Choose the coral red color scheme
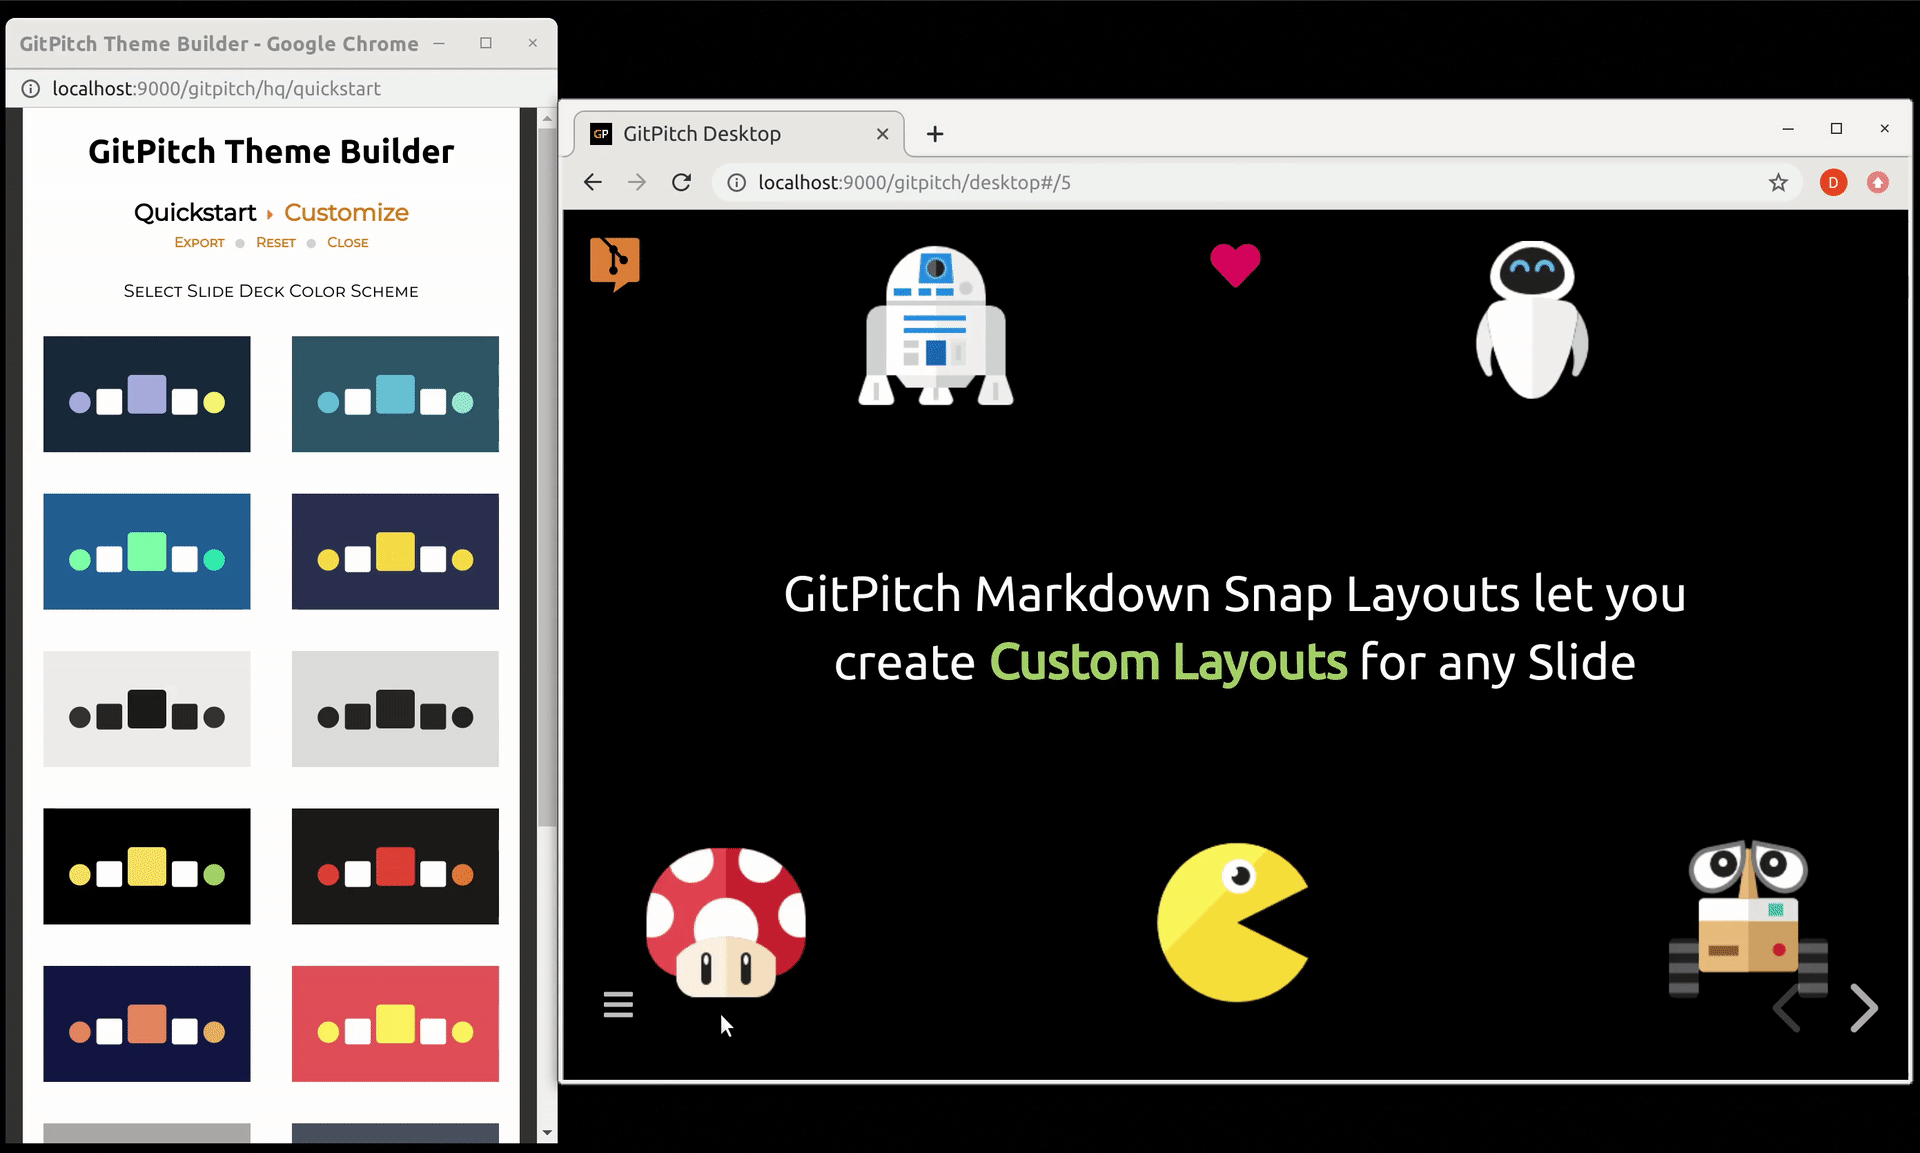 395,1023
